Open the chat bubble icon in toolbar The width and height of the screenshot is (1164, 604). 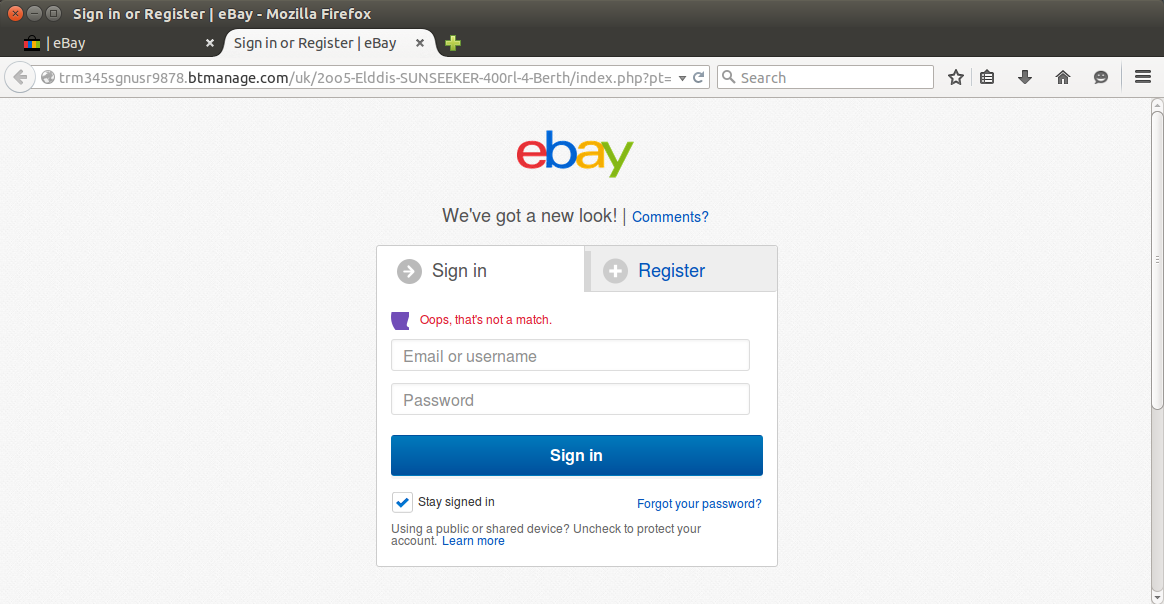pos(1100,77)
